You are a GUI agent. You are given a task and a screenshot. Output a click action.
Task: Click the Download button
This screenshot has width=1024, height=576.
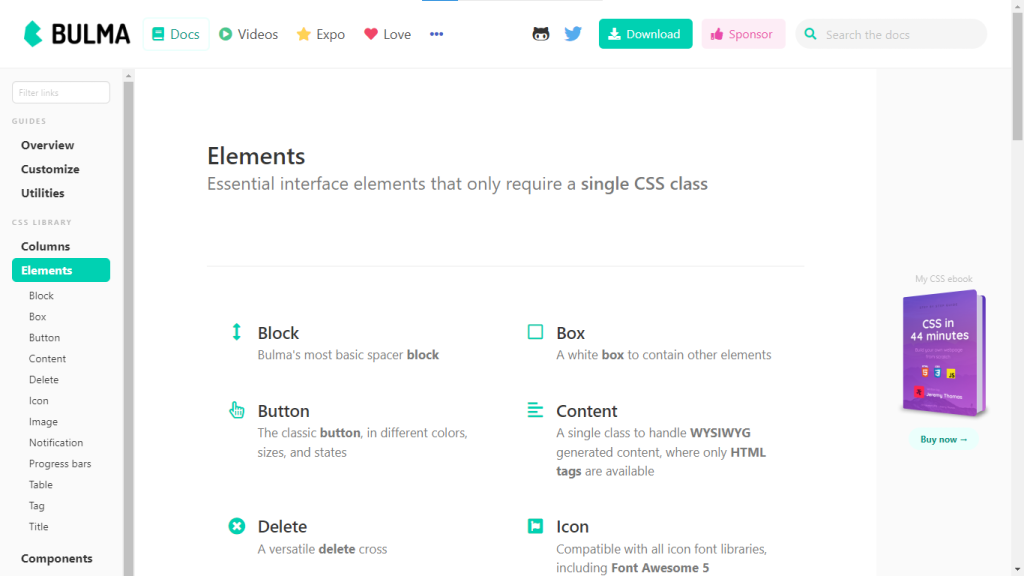coord(645,33)
